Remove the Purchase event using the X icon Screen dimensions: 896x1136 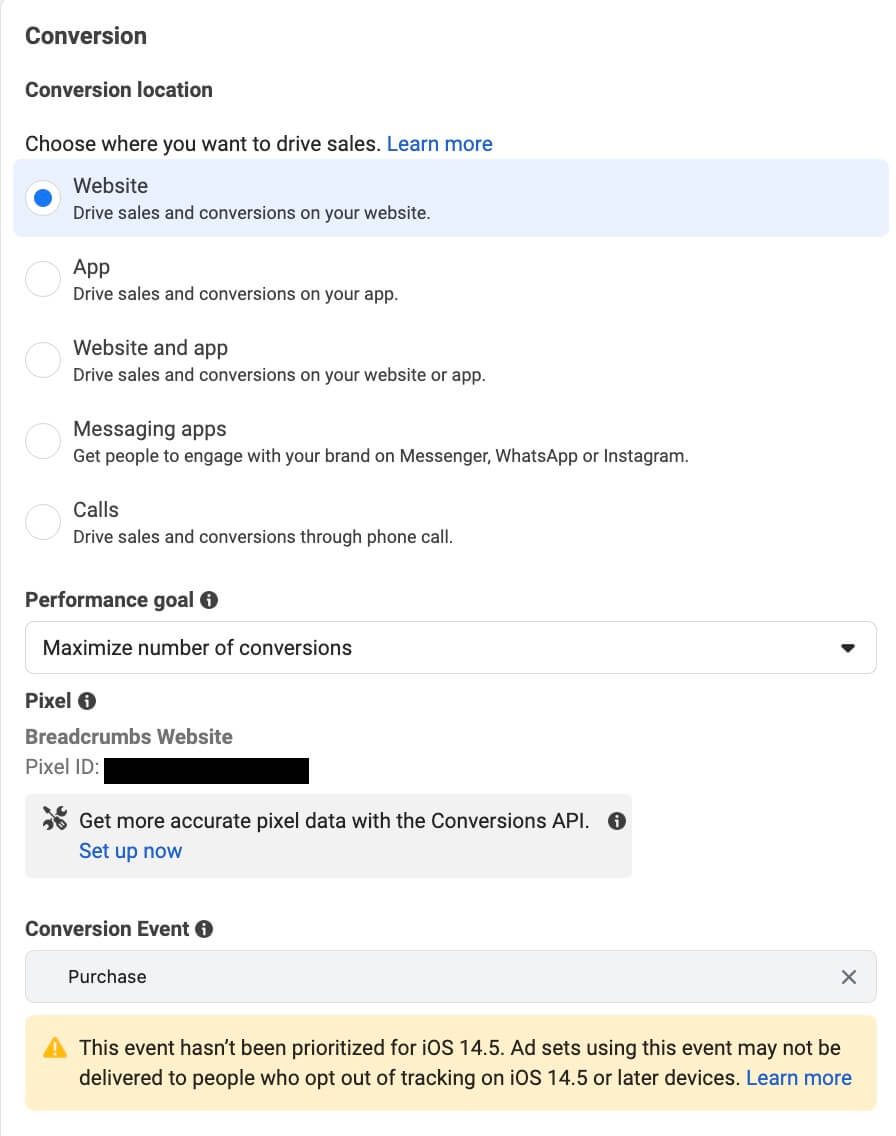849,977
